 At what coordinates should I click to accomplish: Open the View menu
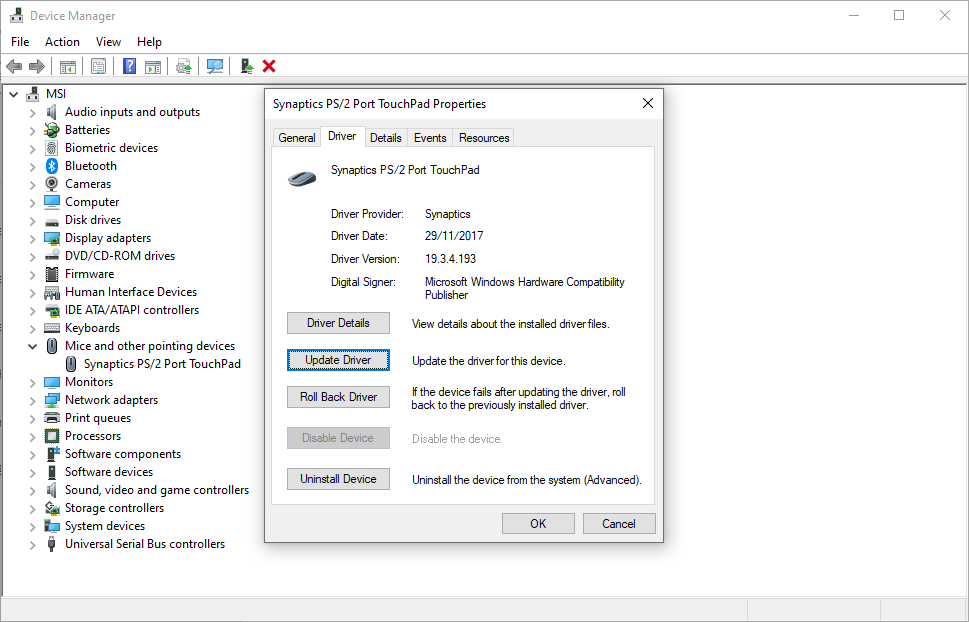click(x=108, y=42)
